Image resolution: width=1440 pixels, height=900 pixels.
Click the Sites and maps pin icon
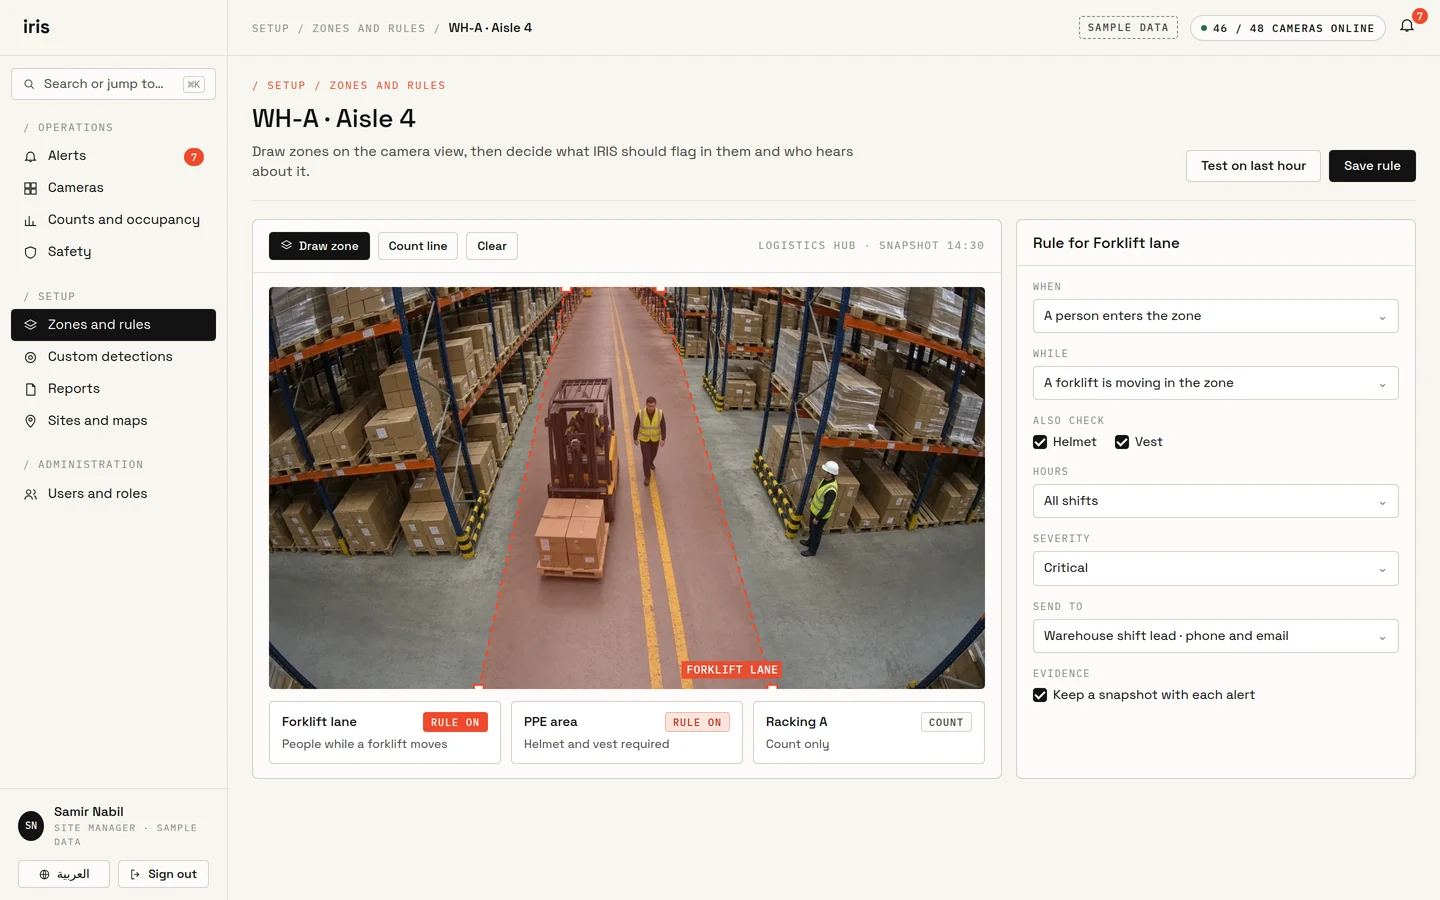30,421
